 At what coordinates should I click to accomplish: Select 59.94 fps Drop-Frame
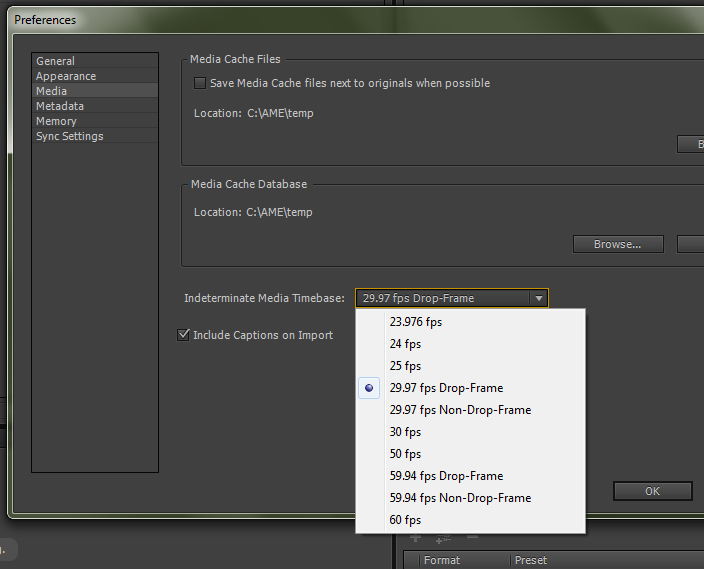click(471, 476)
